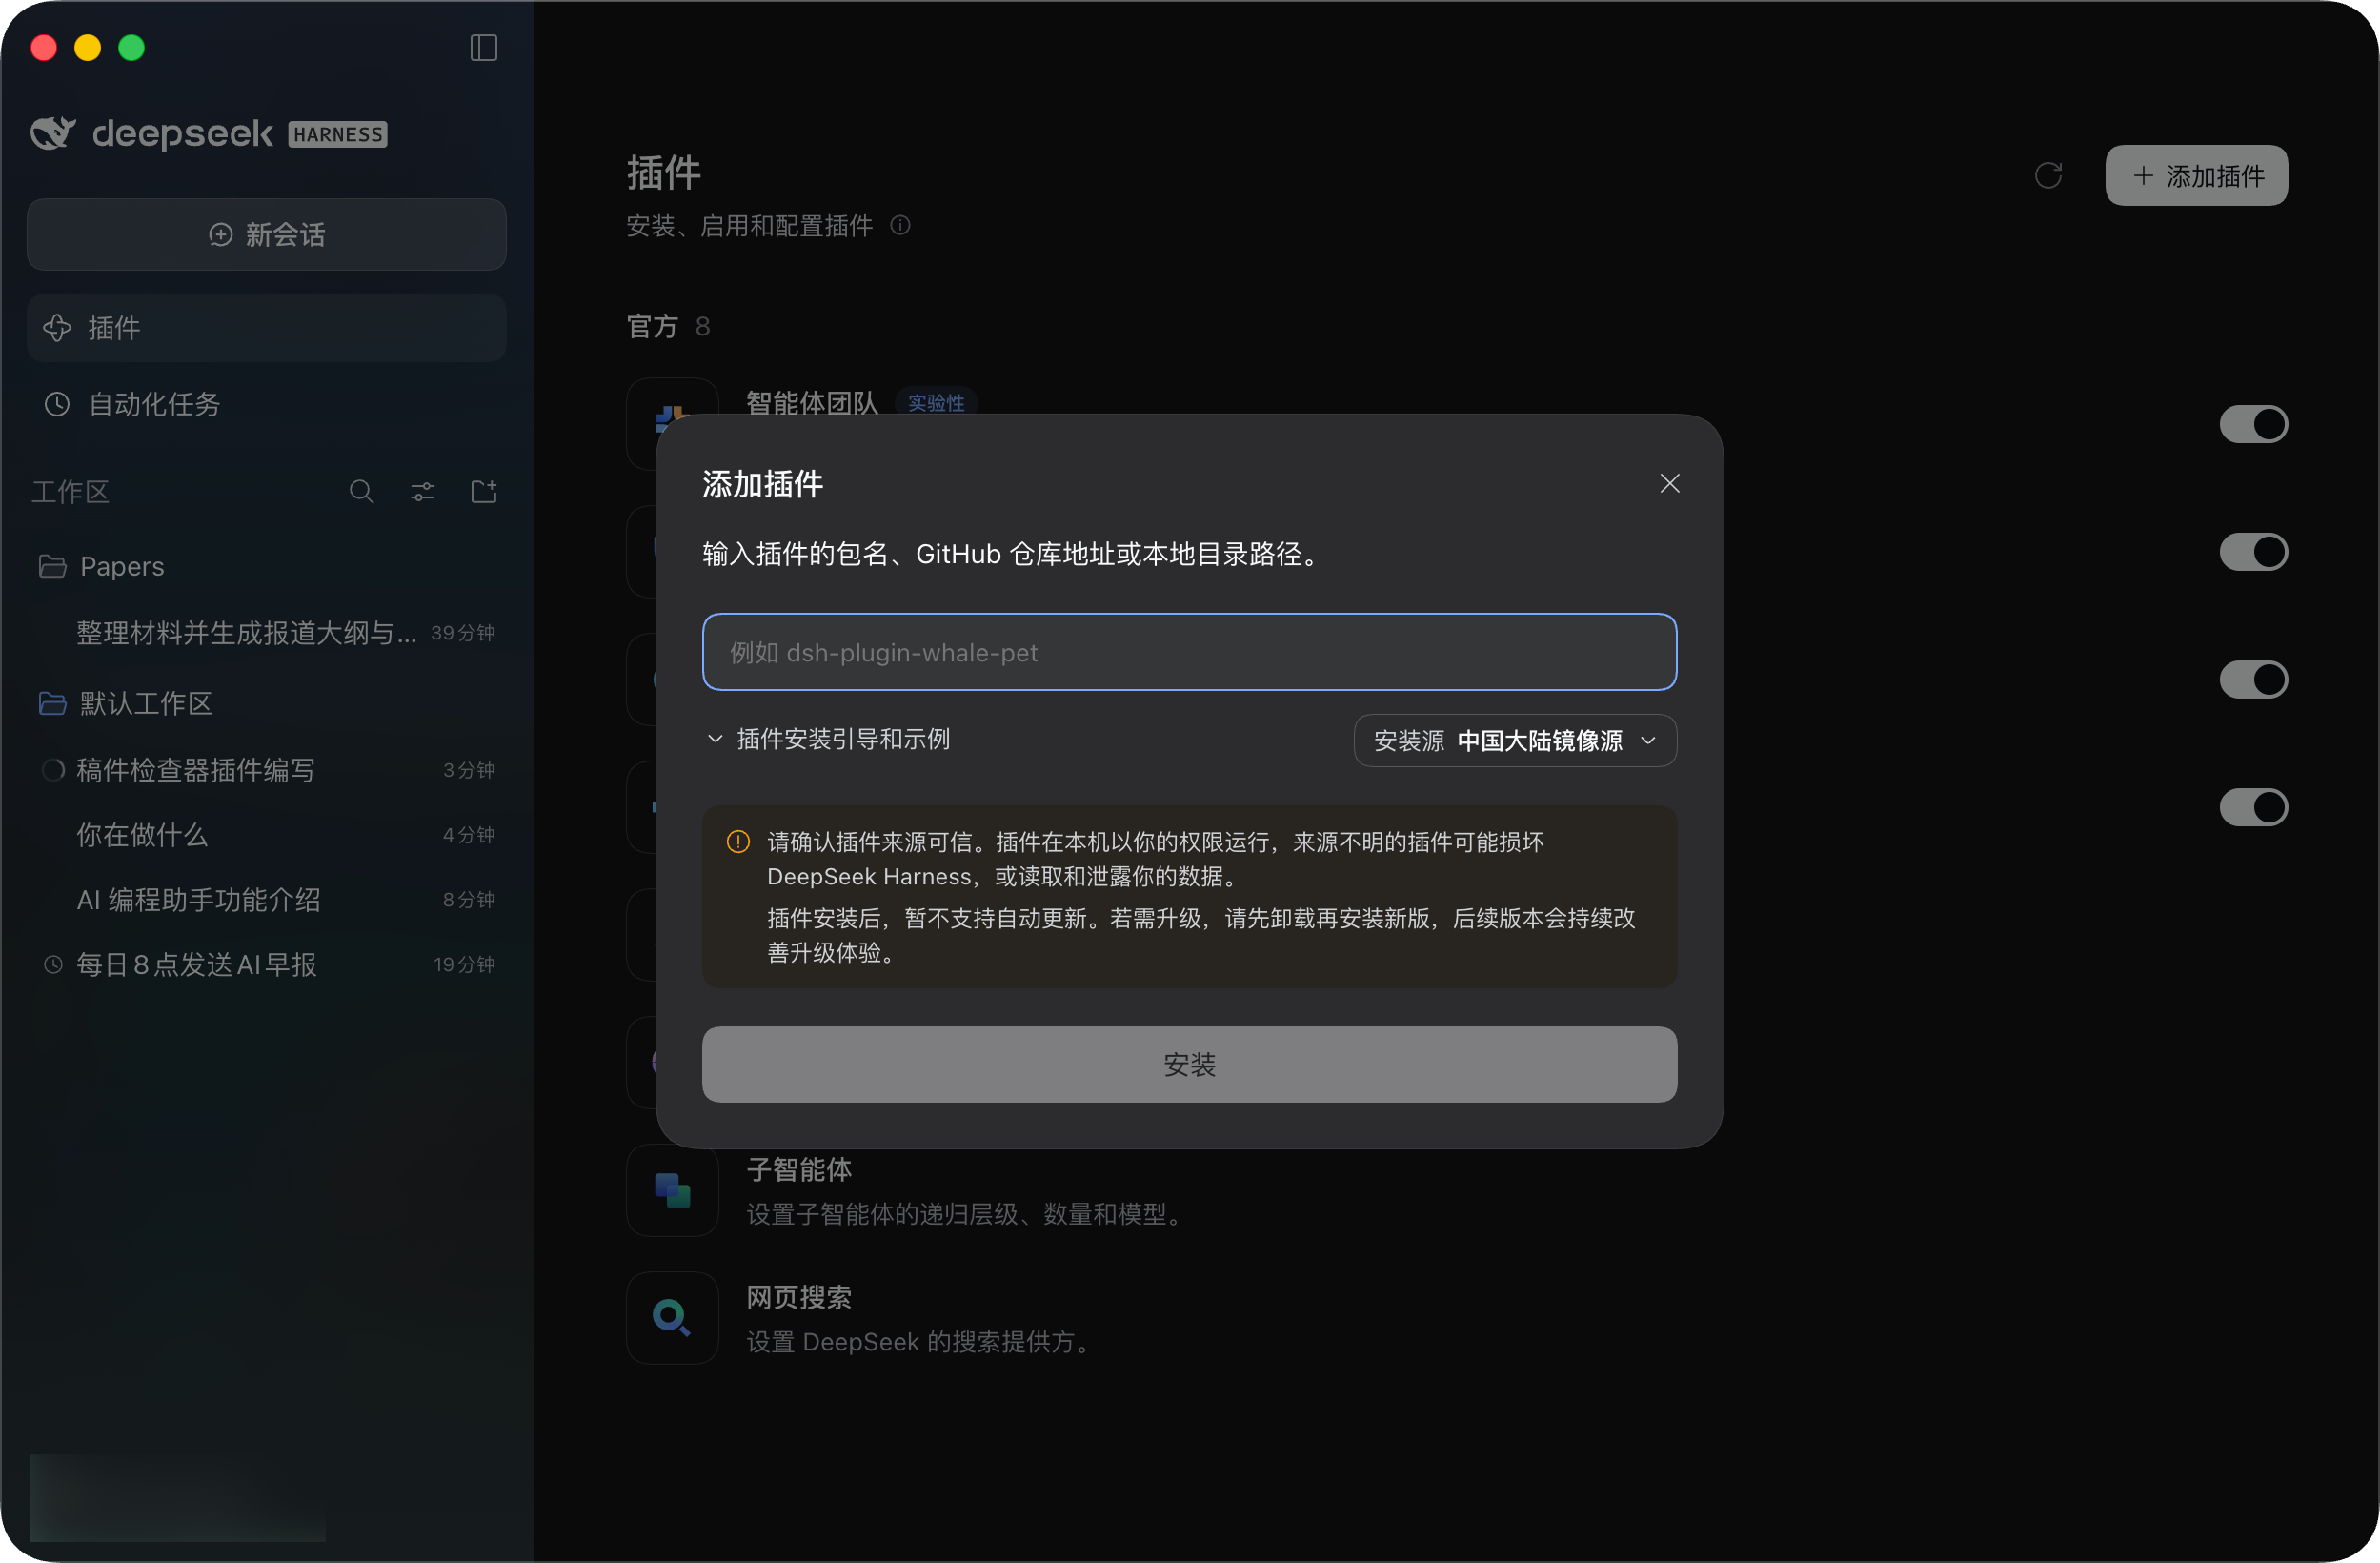This screenshot has width=2380, height=1563.
Task: Click the 智能体团队 plugin title
Action: pos(812,402)
